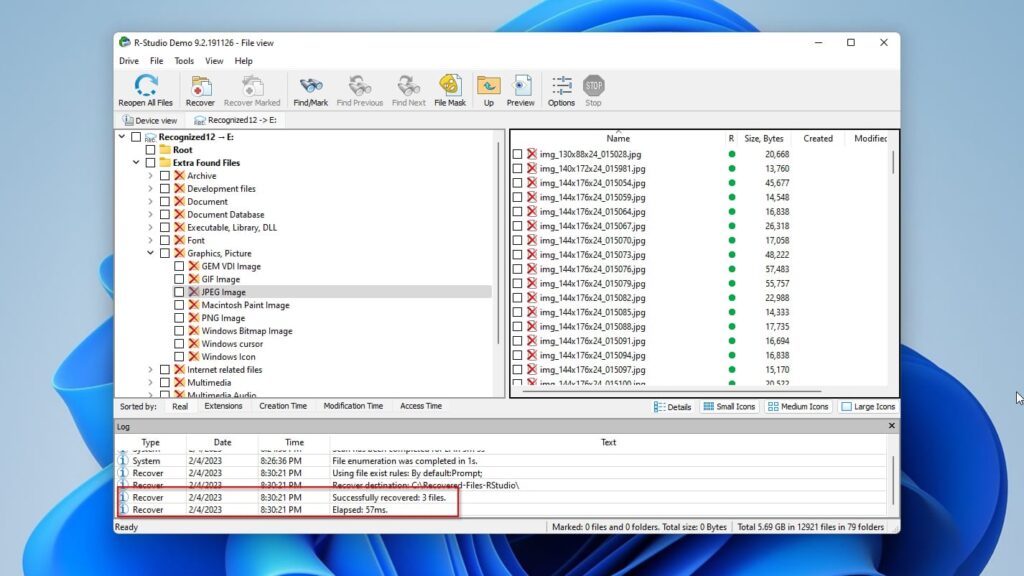Expand the Internet related files node
The width and height of the screenshot is (1024, 576).
(150, 370)
